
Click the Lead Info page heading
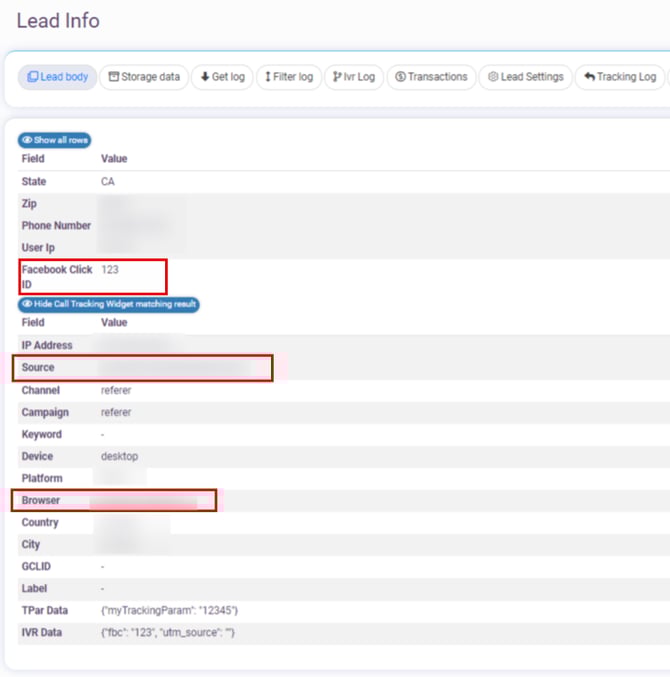(58, 20)
